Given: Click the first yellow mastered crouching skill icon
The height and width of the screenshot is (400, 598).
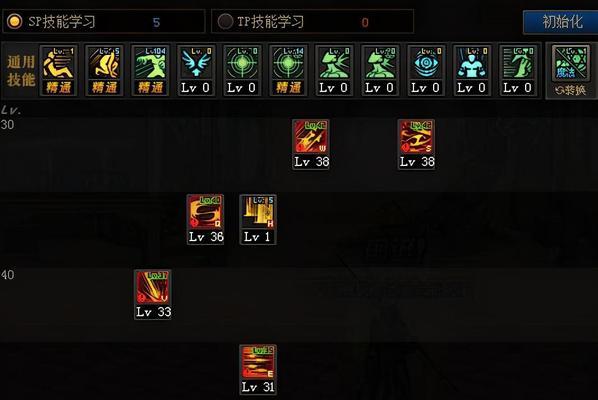Looking at the screenshot, I should [58, 70].
